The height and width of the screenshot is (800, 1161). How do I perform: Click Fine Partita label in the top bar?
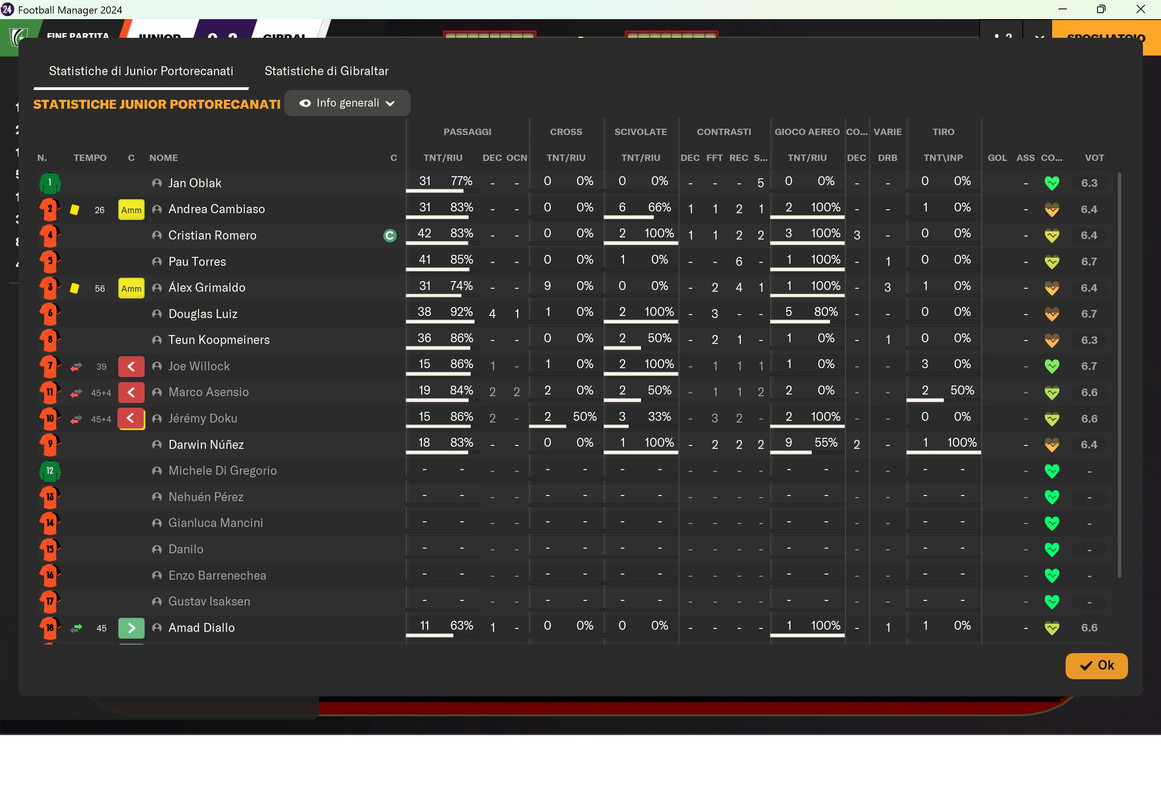[x=78, y=35]
